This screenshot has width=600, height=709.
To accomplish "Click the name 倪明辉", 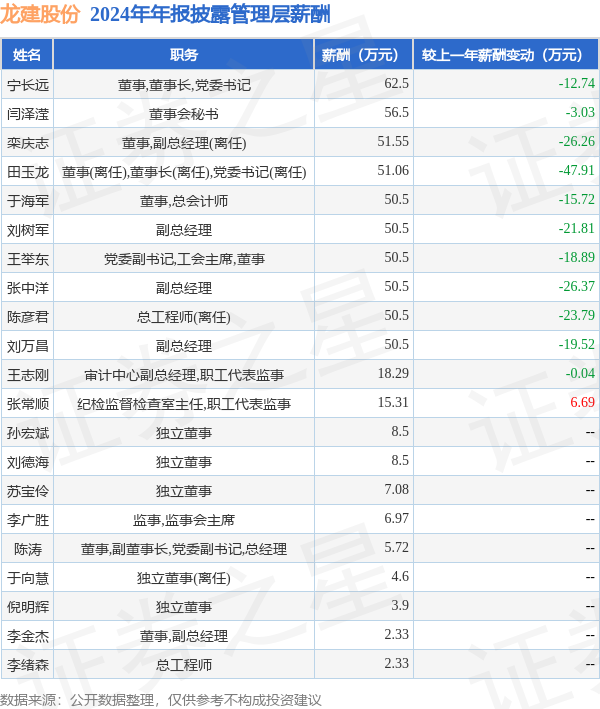I will pyautogui.click(x=28, y=607).
